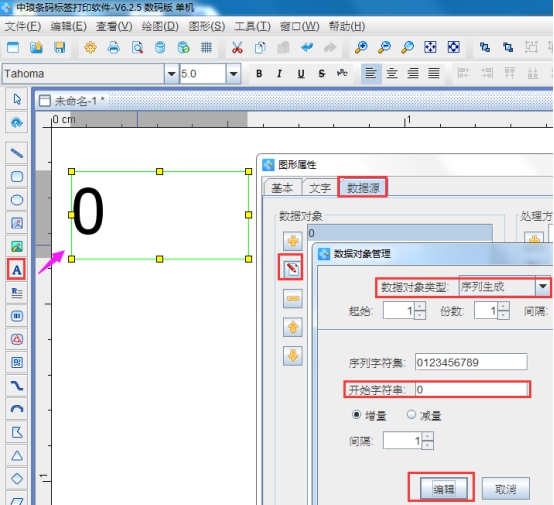Open the Tahoma font dropdown
The image size is (554, 505).
171,74
